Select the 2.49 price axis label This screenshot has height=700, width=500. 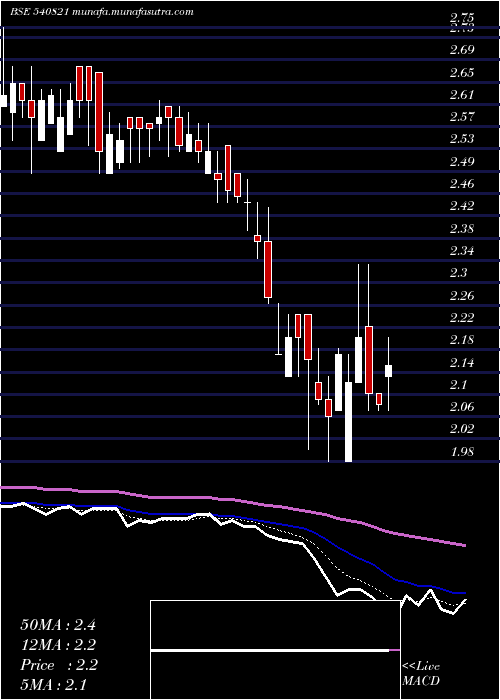tap(461, 161)
